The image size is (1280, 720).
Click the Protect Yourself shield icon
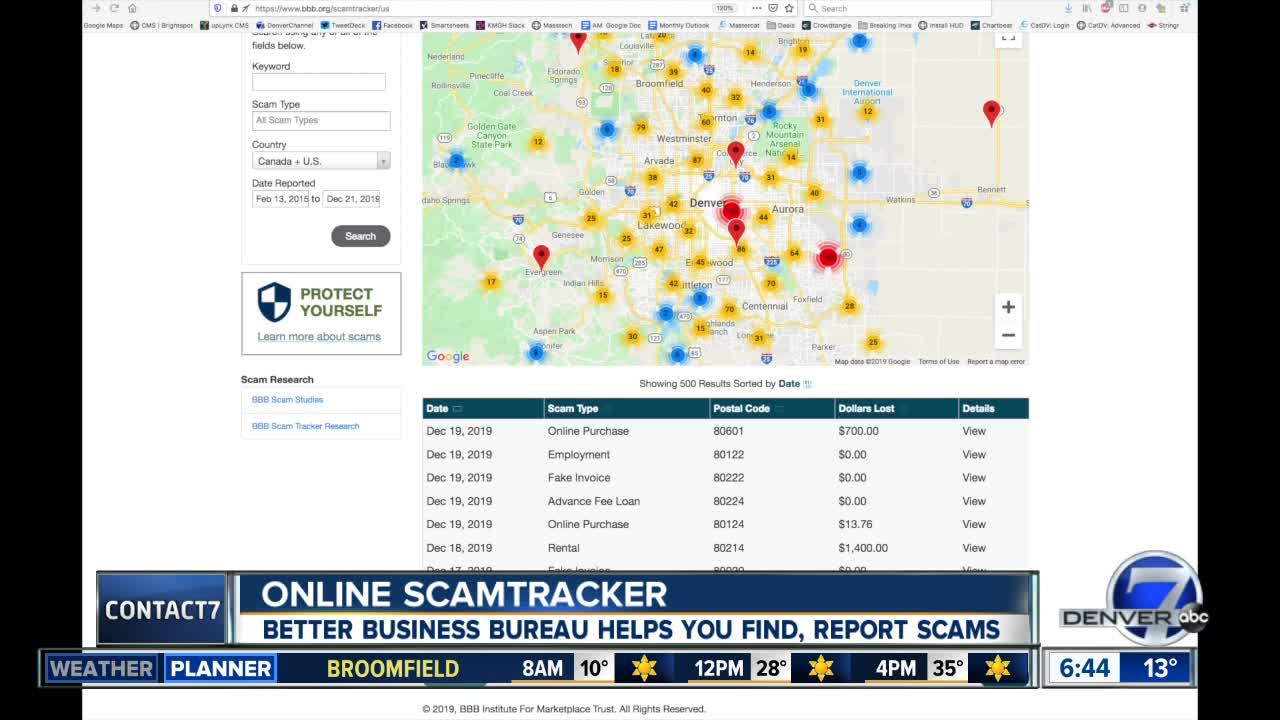274,301
